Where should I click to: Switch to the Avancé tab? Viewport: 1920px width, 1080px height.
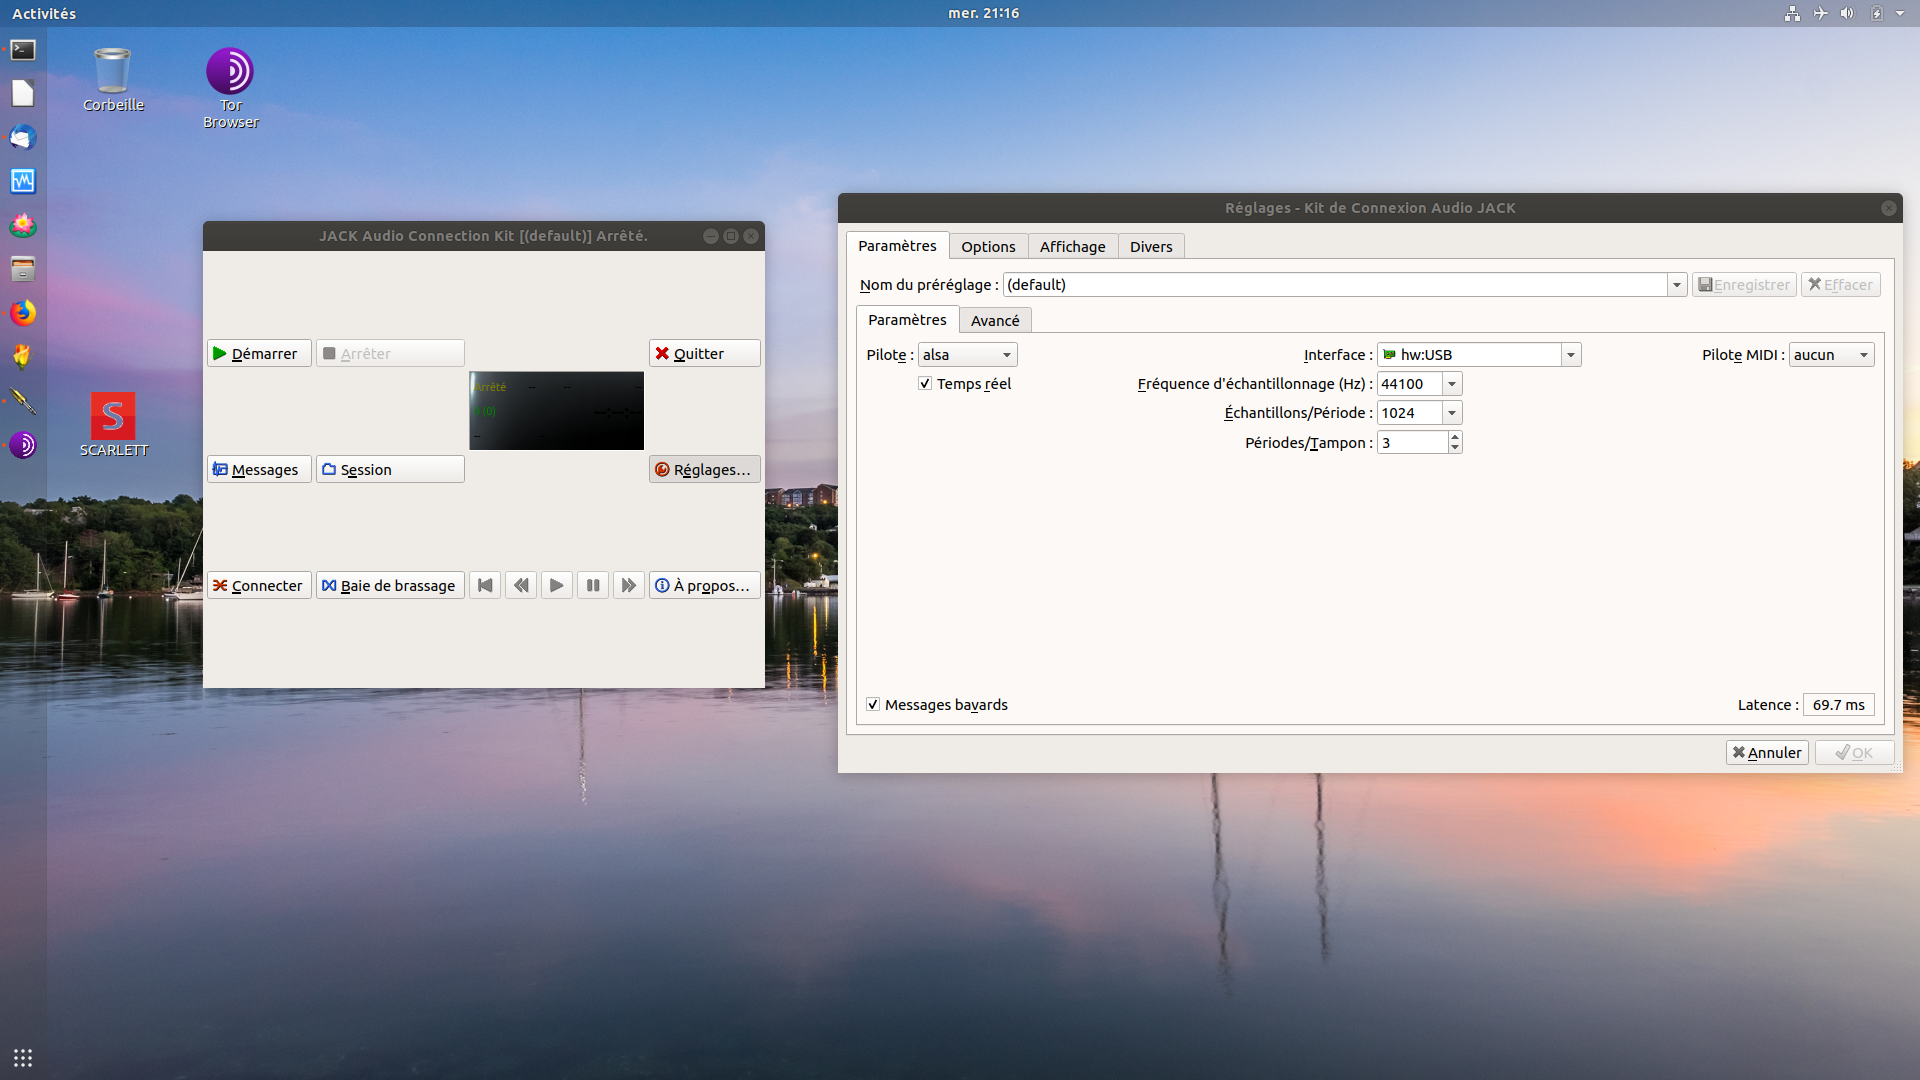995,321
